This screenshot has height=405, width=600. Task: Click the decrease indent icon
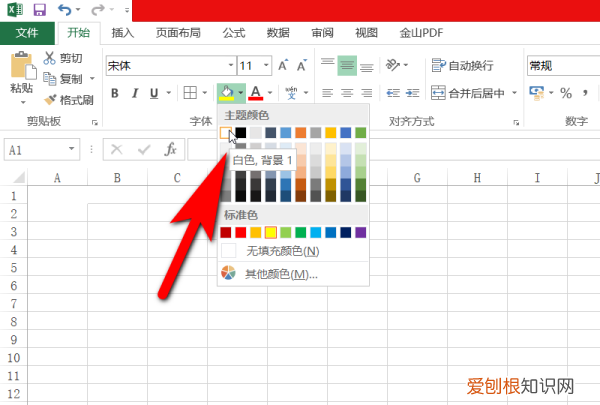[x=393, y=93]
